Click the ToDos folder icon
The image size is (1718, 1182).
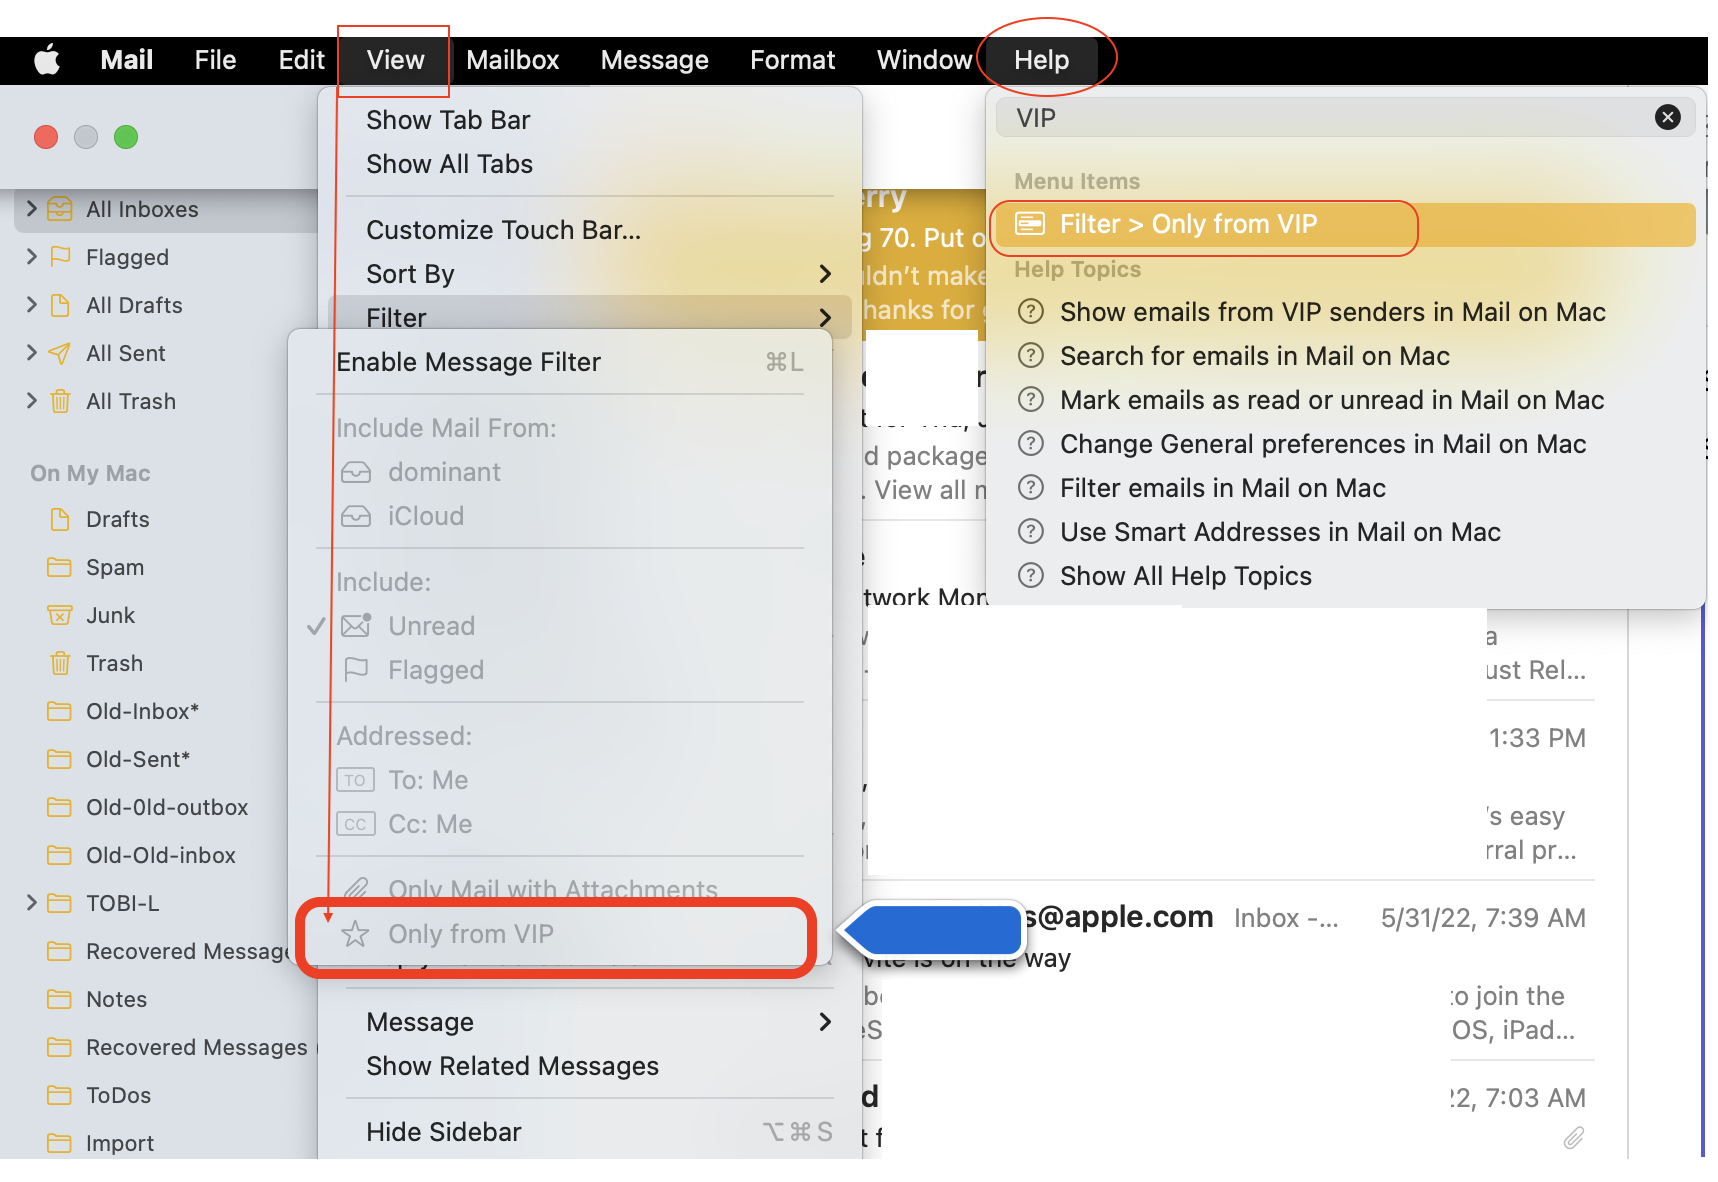pos(60,1095)
